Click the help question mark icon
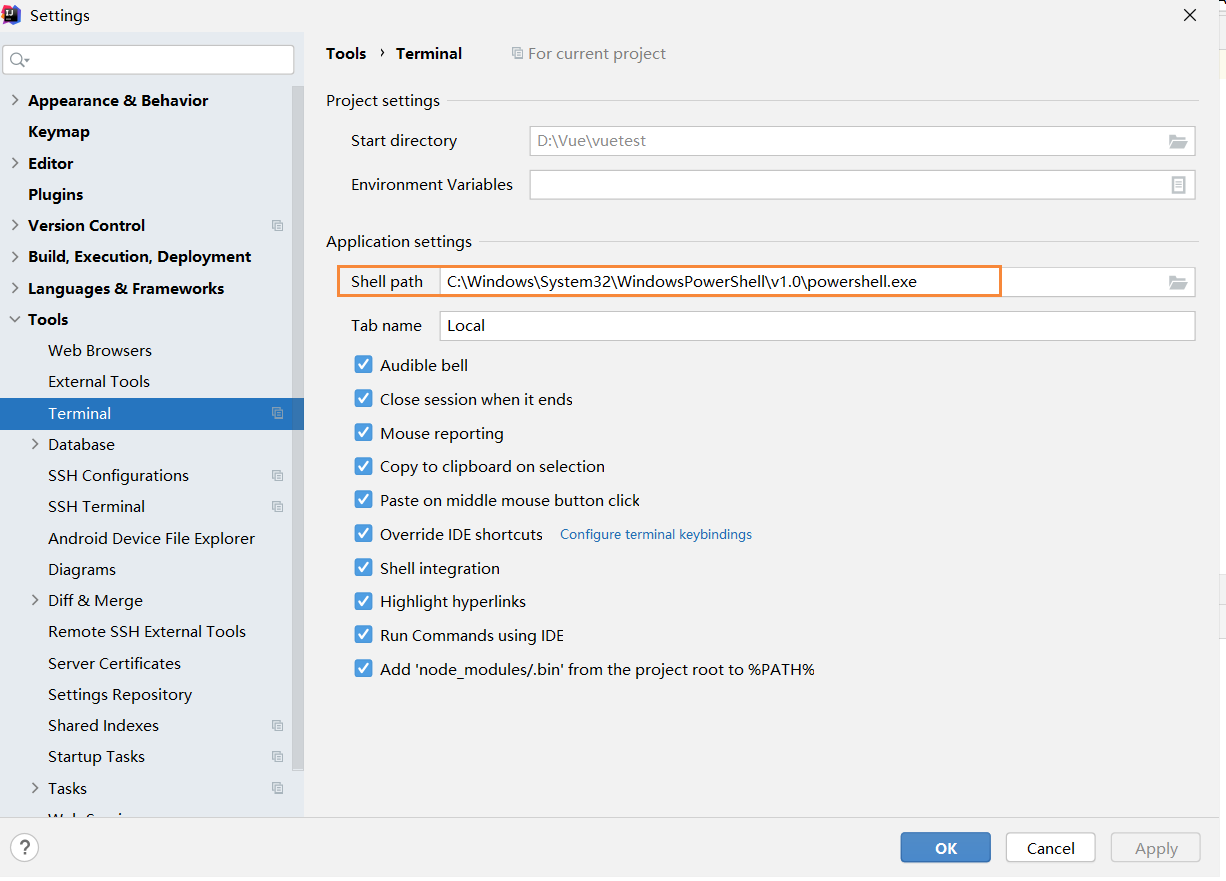1226x881 pixels. click(24, 848)
